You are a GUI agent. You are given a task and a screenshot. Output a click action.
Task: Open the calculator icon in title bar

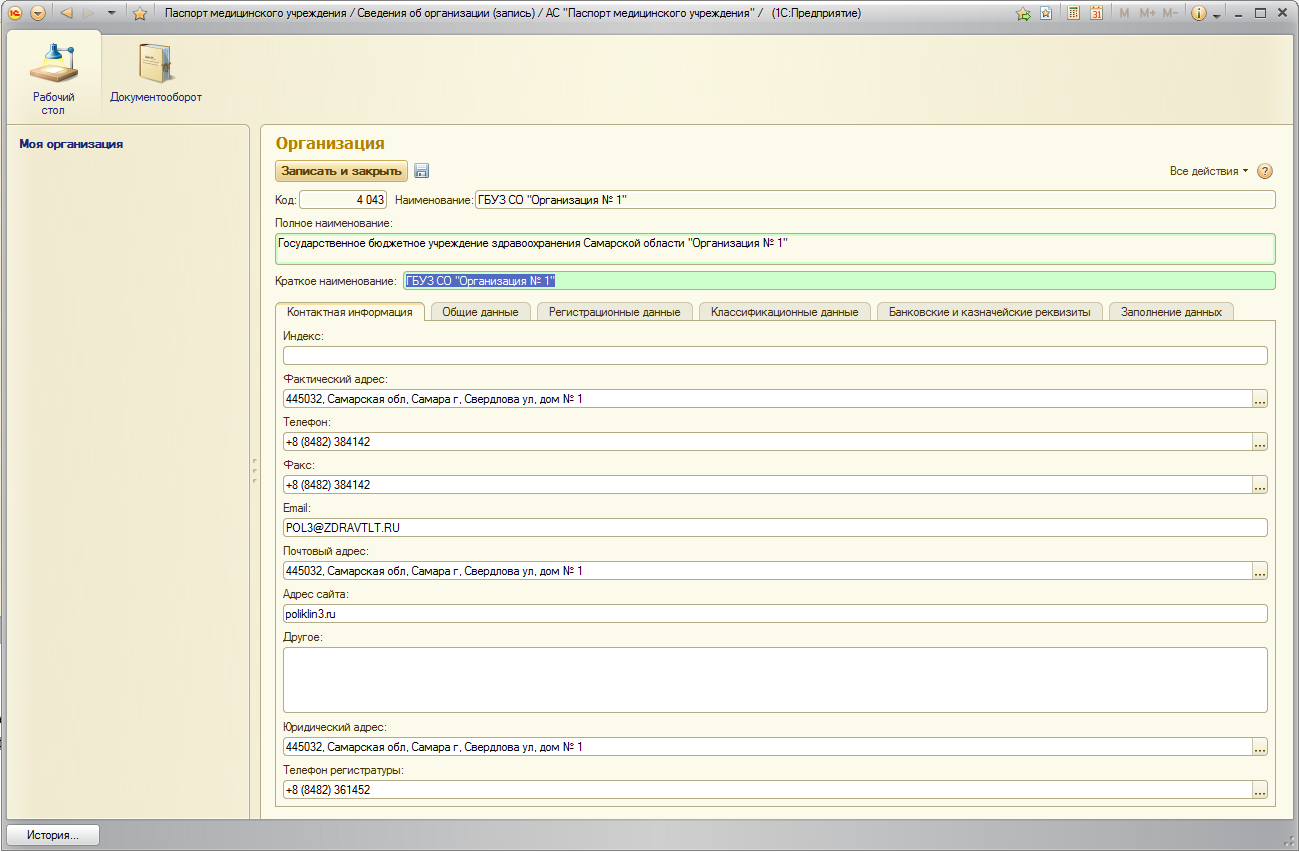[x=1073, y=13]
